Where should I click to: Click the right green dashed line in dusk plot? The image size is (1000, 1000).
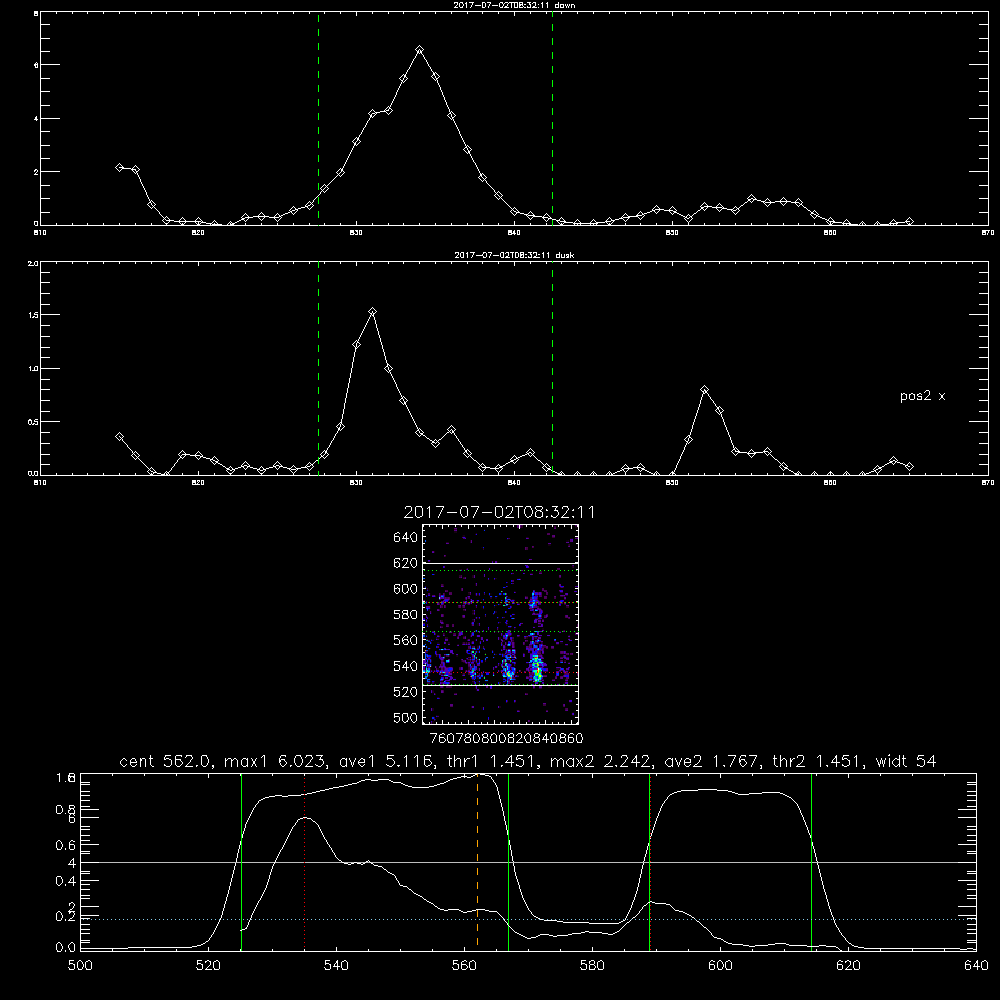(552, 368)
